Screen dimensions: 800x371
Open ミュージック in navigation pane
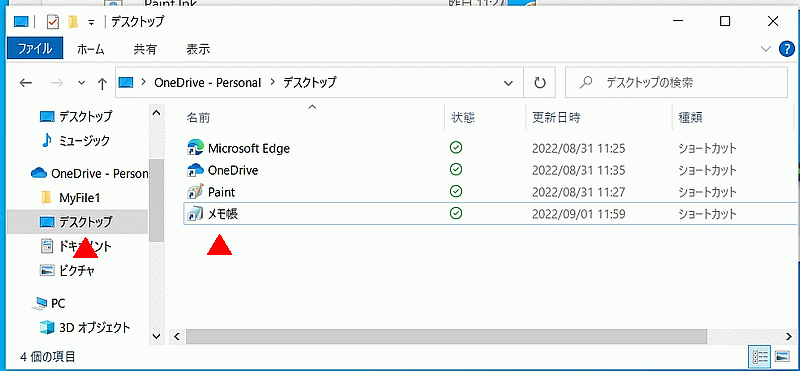(x=75, y=140)
